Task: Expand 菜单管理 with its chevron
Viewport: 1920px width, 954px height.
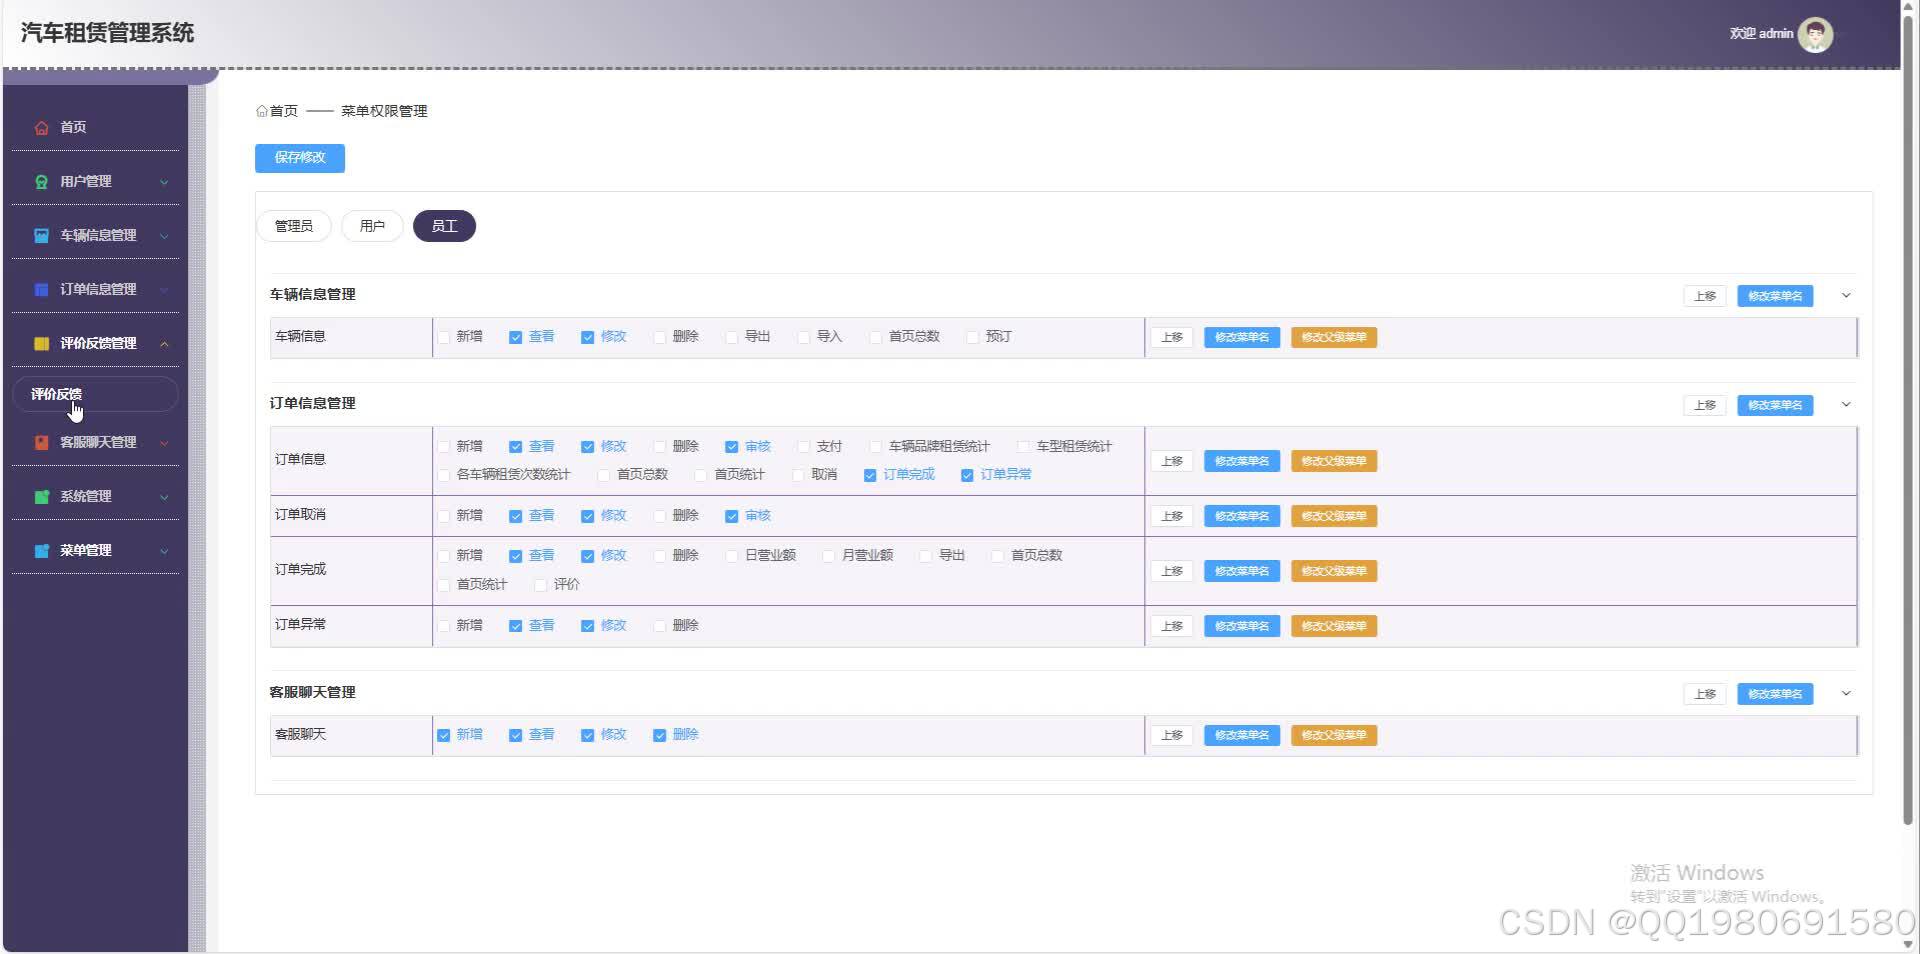Action: point(164,551)
